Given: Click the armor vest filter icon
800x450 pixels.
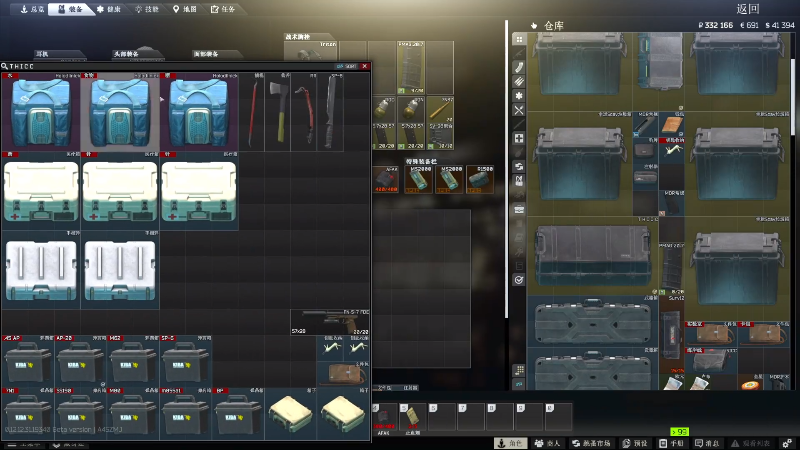Looking at the screenshot, I should tap(519, 181).
